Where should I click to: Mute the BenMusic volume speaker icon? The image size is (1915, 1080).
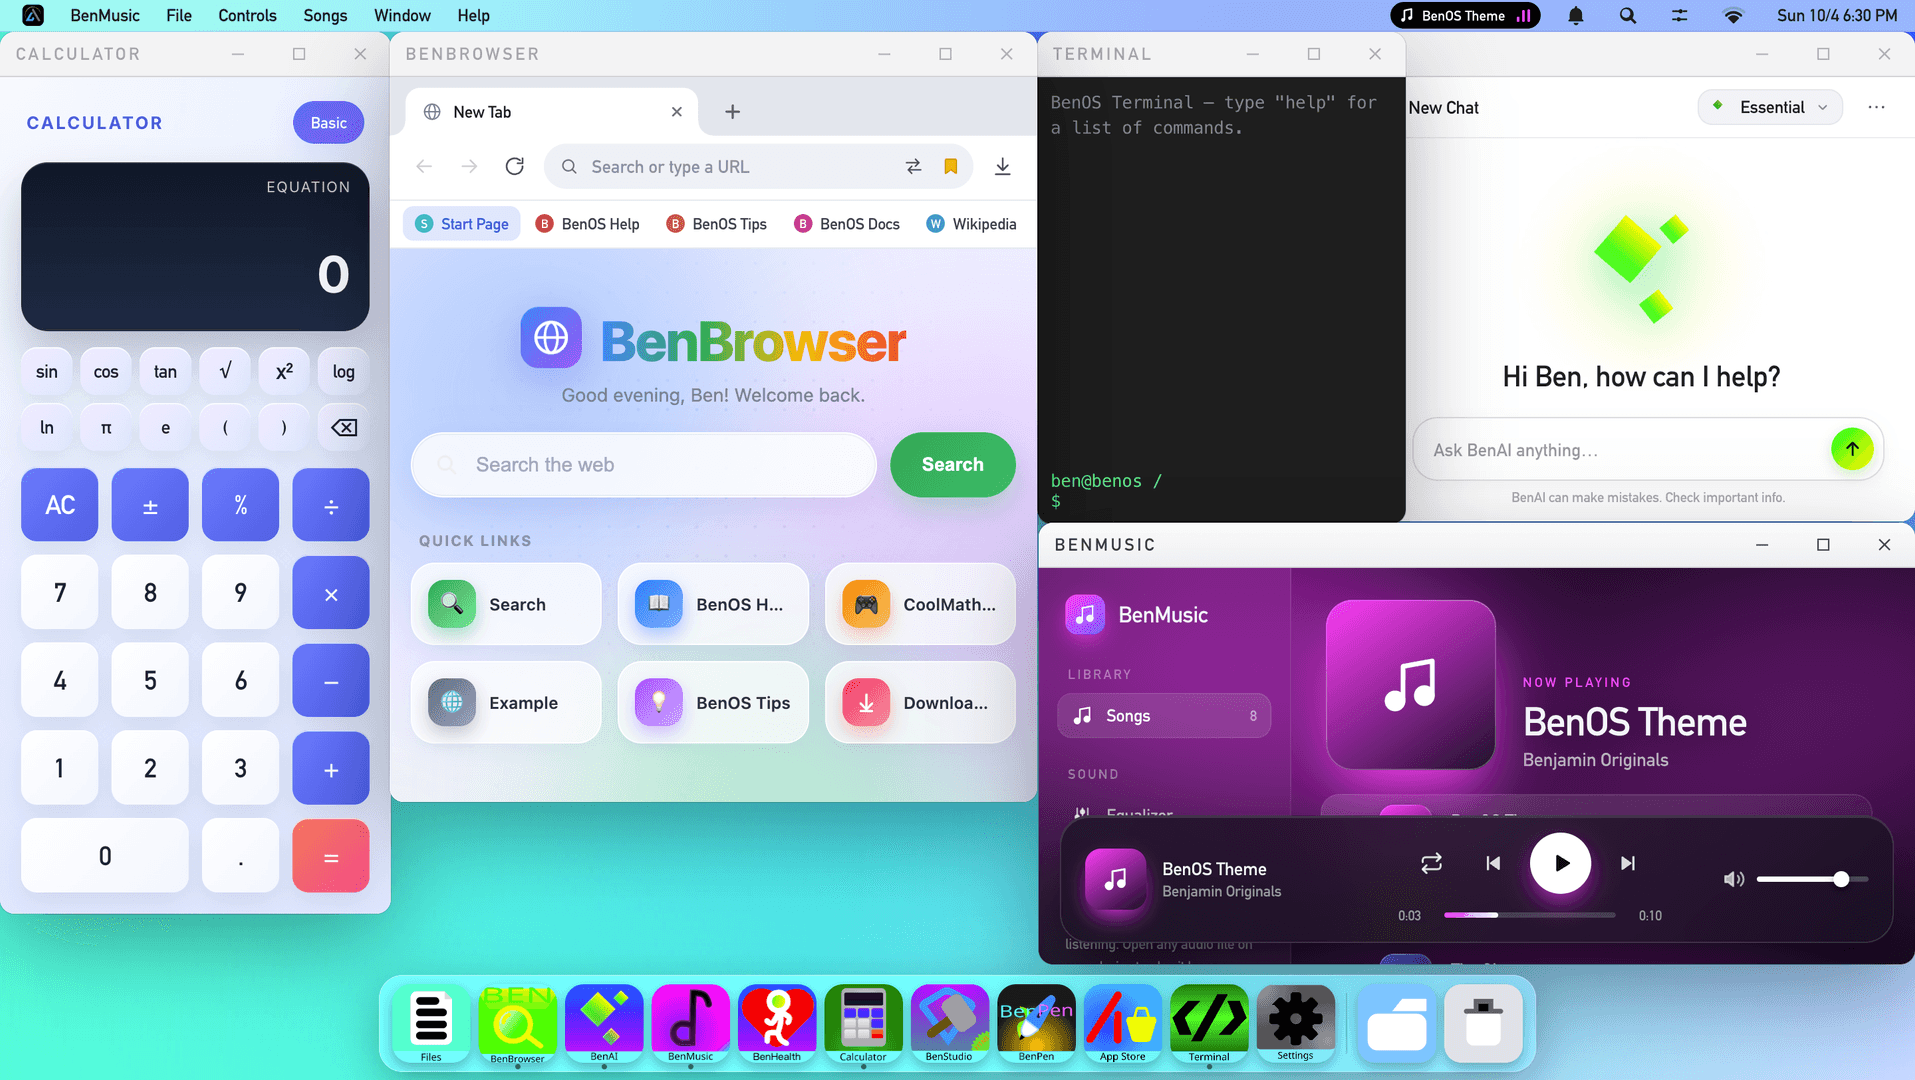1733,879
